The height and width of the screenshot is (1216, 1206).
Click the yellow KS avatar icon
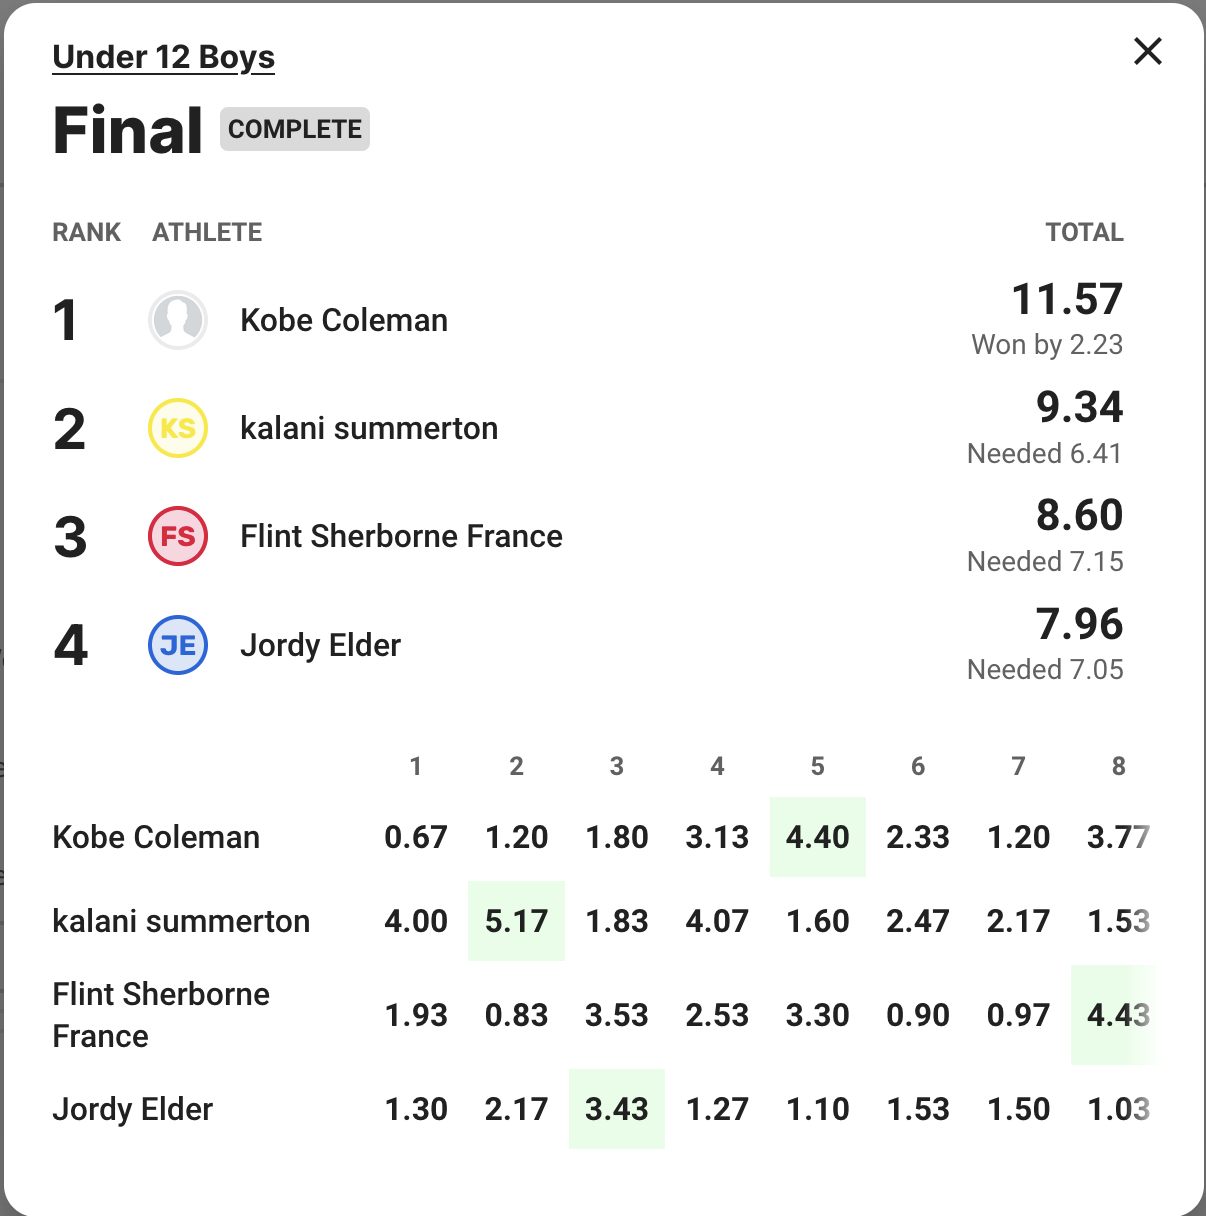(178, 428)
